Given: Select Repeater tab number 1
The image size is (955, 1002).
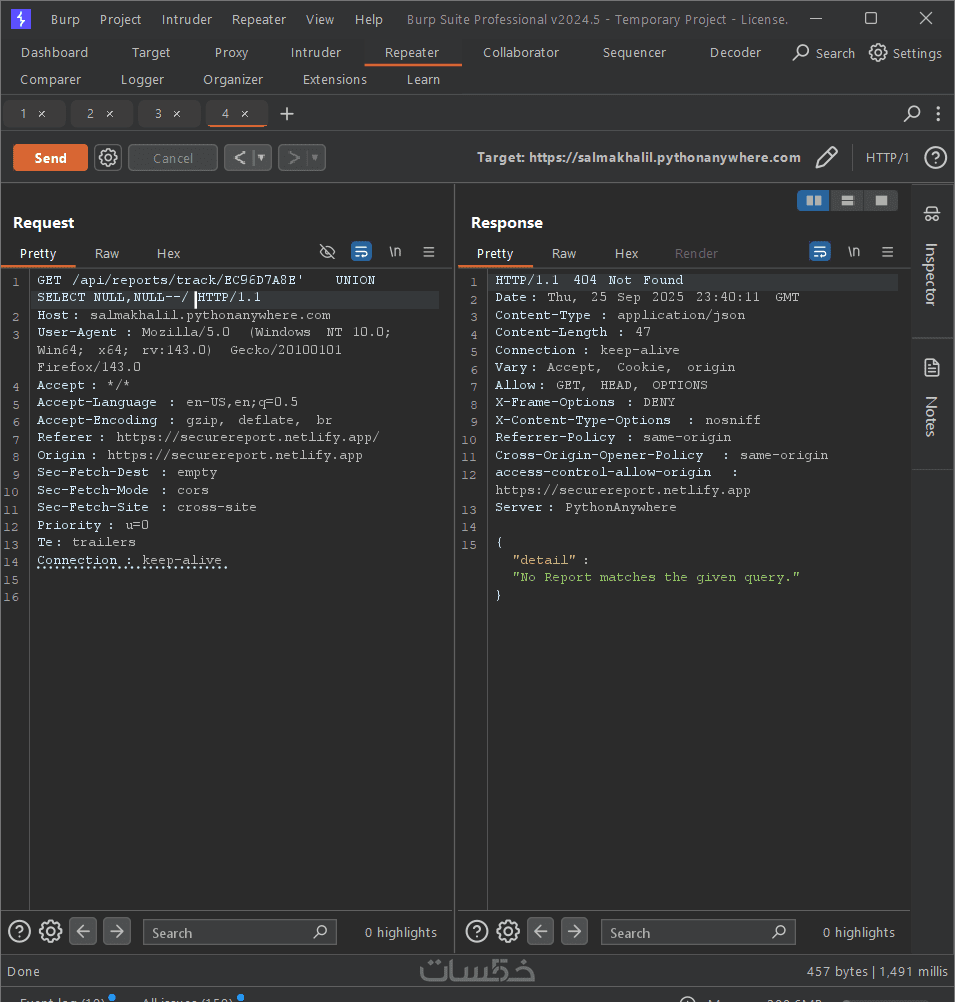Looking at the screenshot, I should tap(24, 114).
